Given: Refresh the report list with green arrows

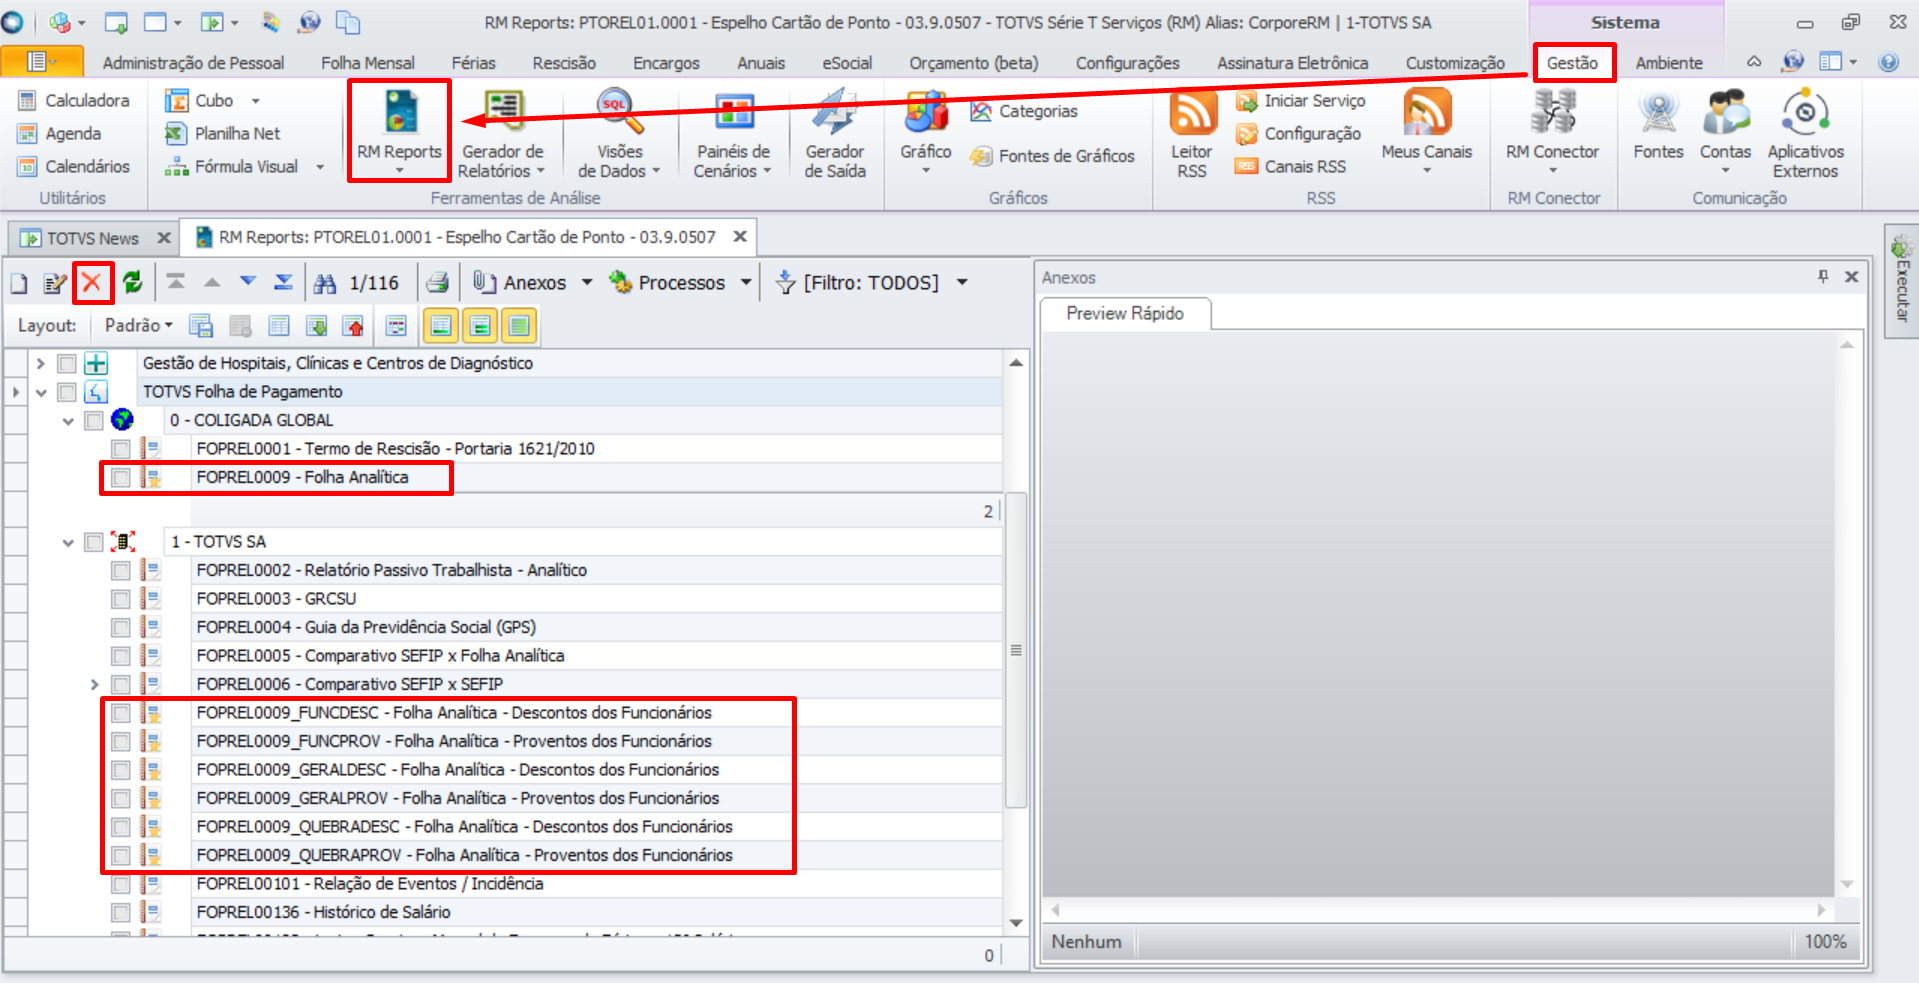Looking at the screenshot, I should (132, 282).
